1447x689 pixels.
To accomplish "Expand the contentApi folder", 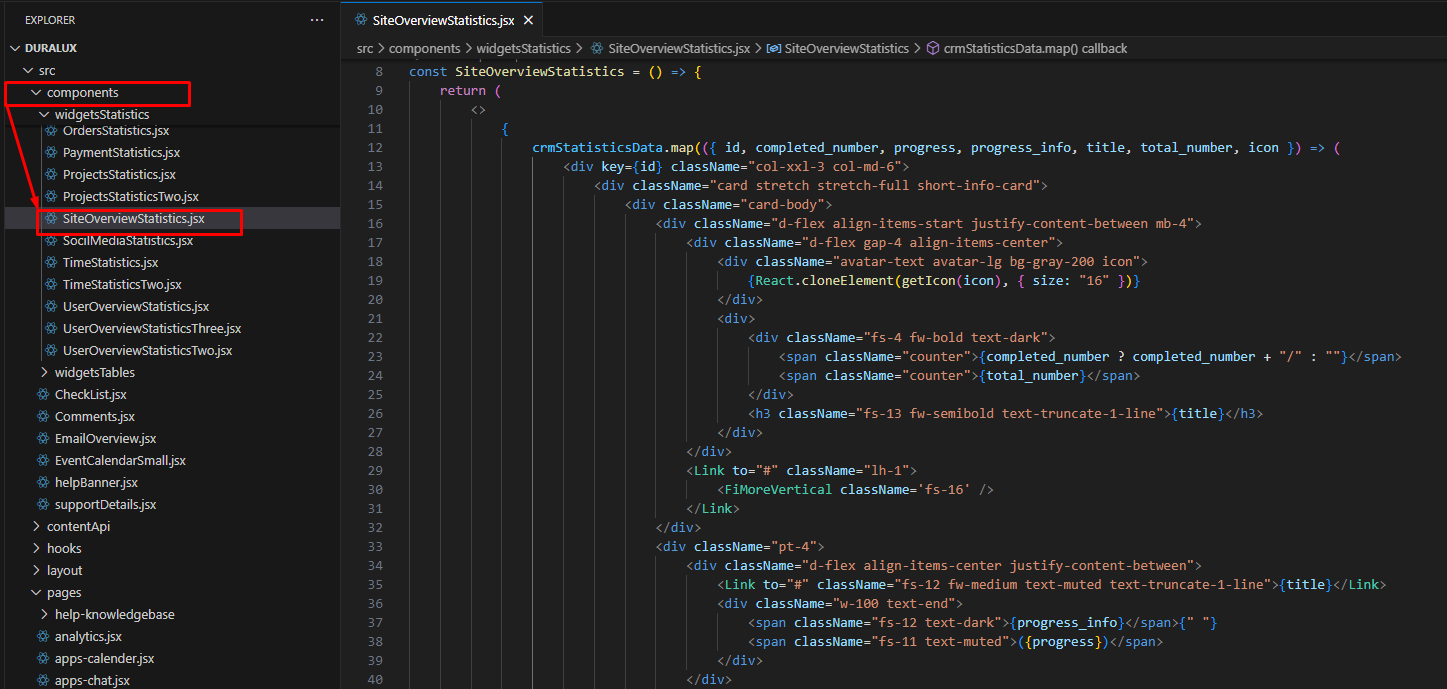I will 36,527.
